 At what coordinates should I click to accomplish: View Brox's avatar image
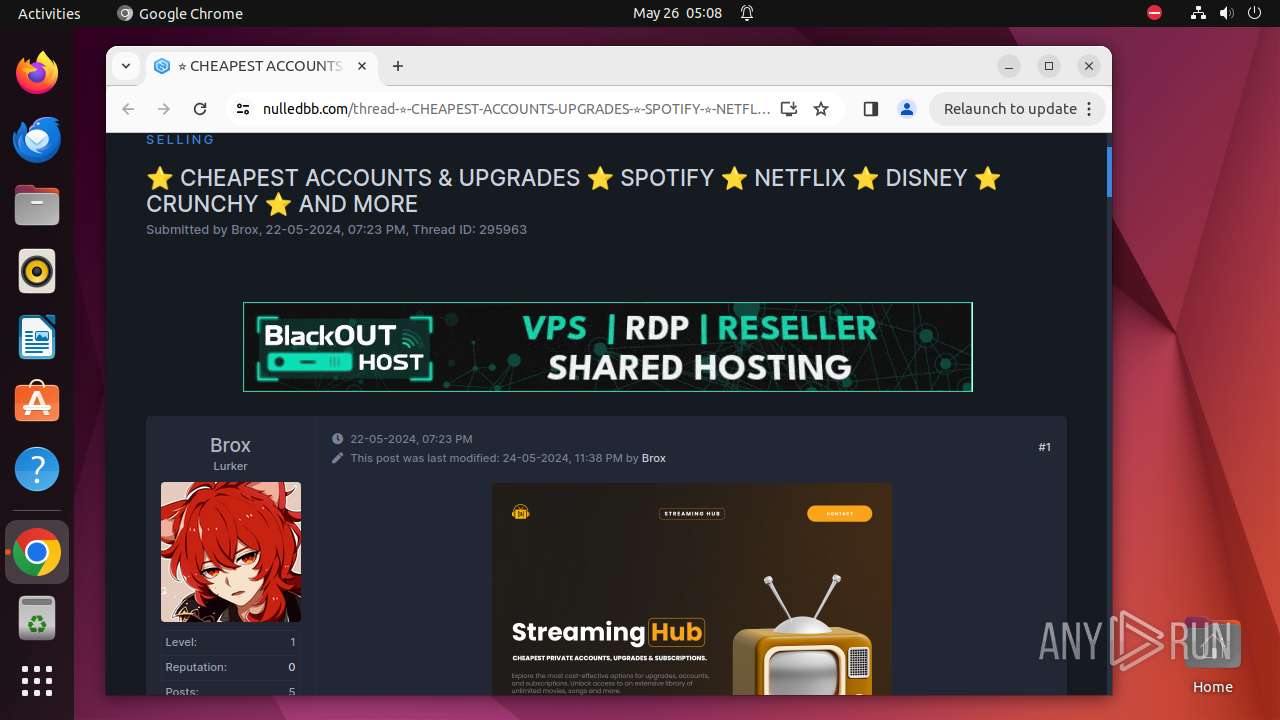pyautogui.click(x=231, y=552)
